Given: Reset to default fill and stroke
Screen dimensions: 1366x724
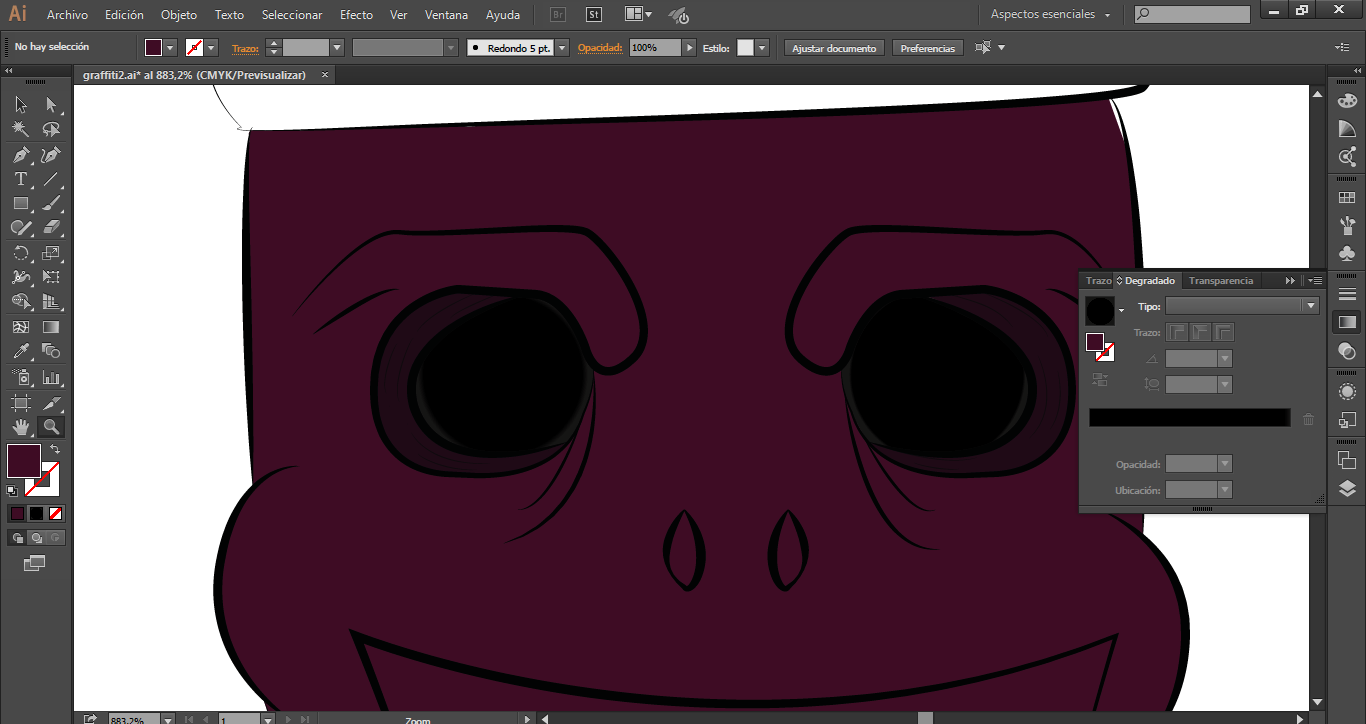Looking at the screenshot, I should click(12, 490).
